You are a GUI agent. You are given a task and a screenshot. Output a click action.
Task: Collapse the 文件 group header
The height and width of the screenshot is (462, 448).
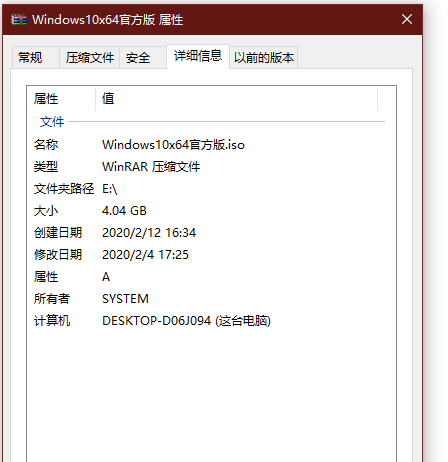click(52, 122)
